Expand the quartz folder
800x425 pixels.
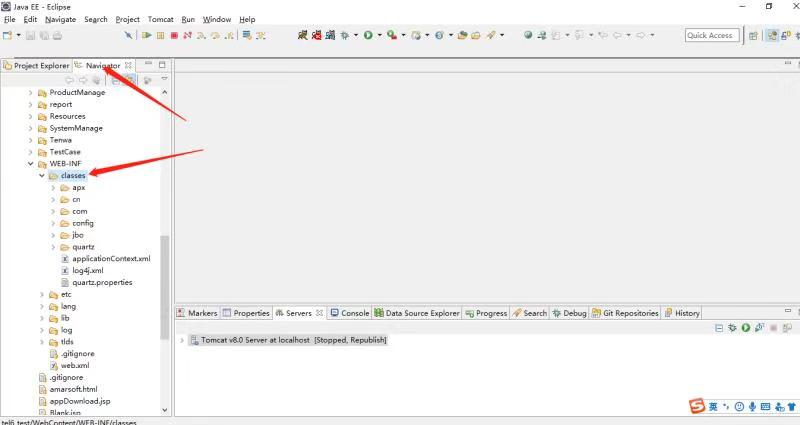tap(53, 247)
